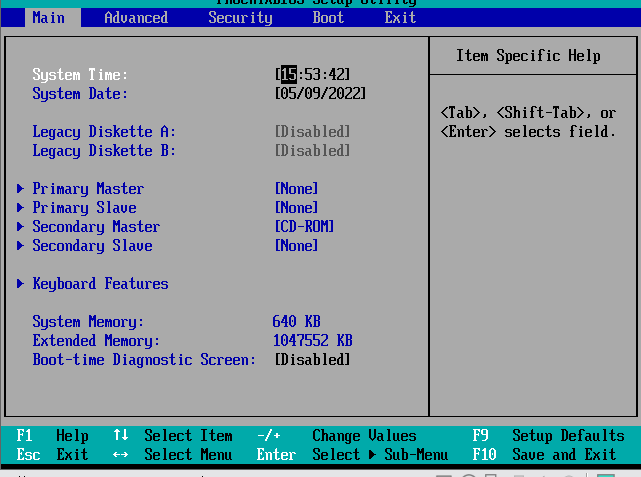Open the Keyboard Features sub-menu
Image resolution: width=641 pixels, height=477 pixels.
point(100,284)
